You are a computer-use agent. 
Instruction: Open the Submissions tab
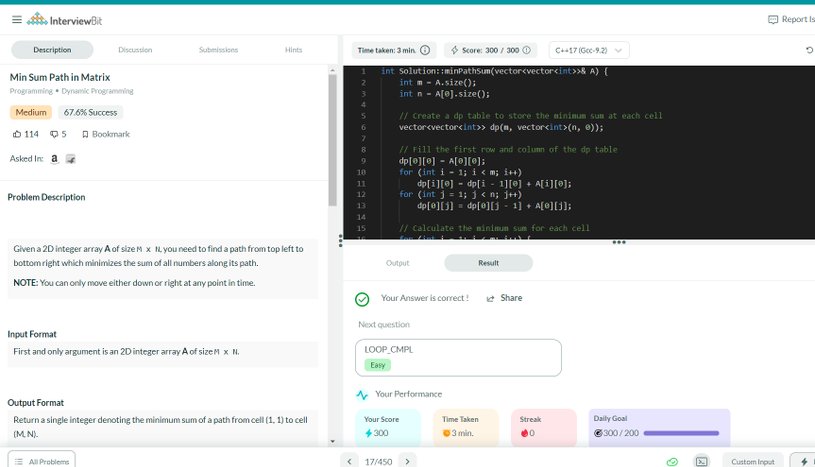point(218,50)
